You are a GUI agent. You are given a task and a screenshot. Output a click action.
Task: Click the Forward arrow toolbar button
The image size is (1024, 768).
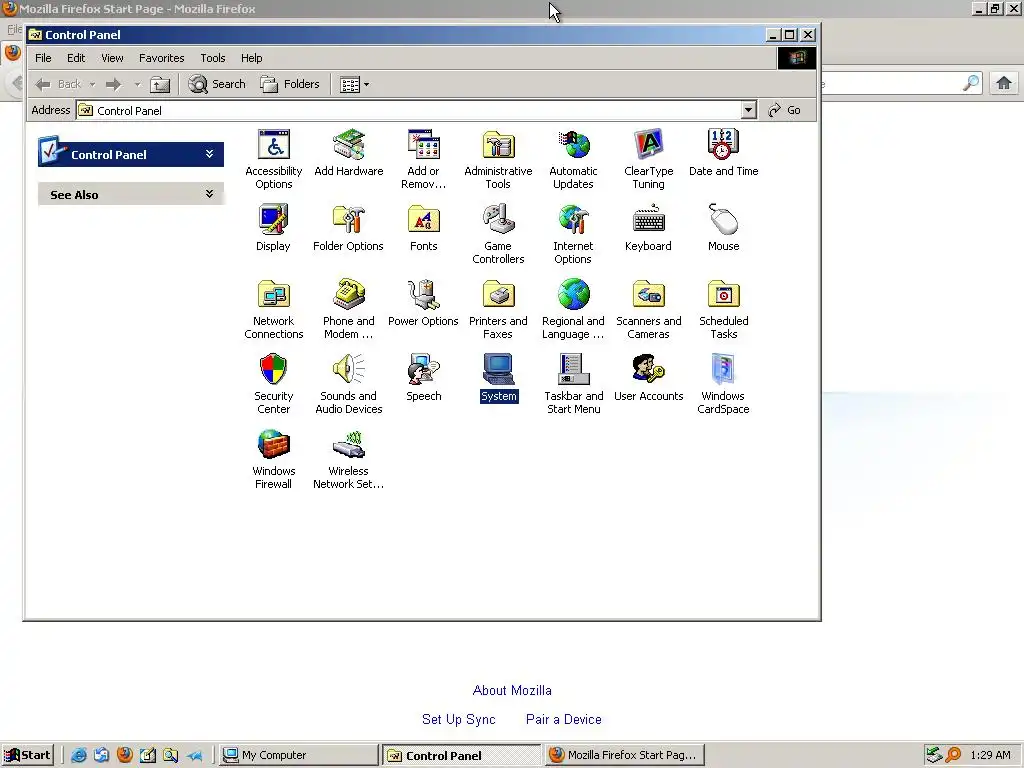click(114, 84)
